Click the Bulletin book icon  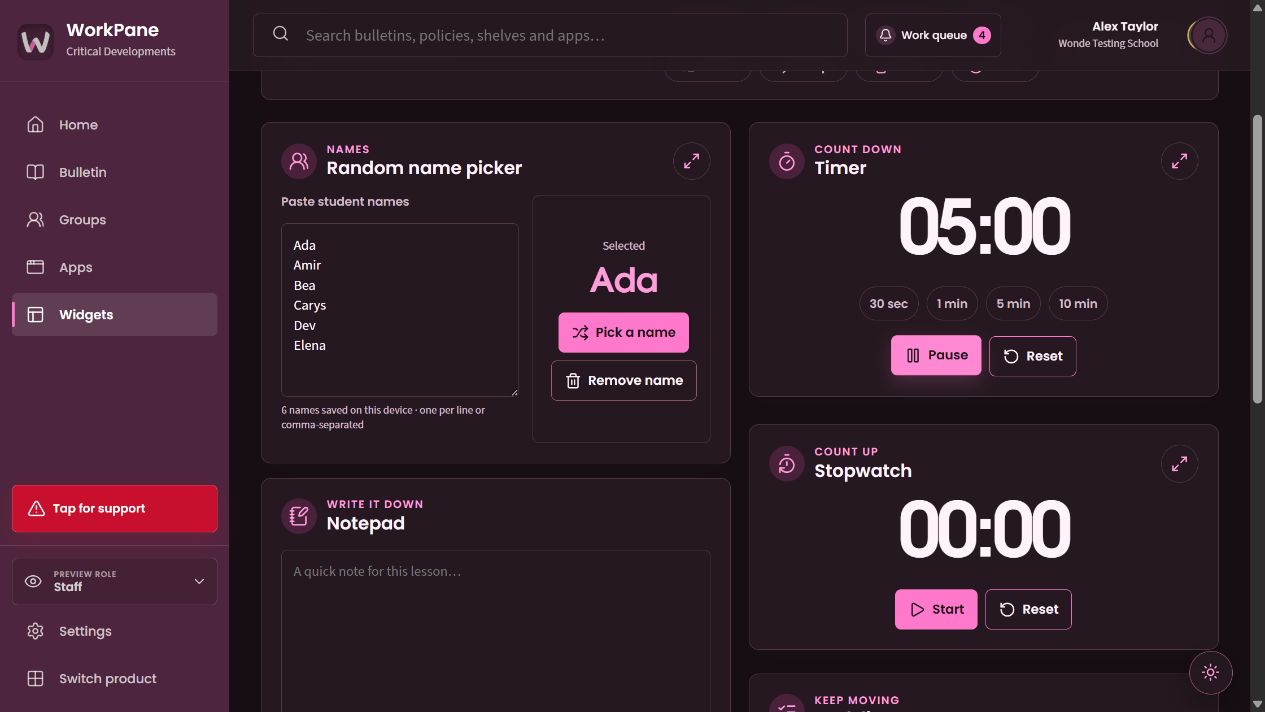click(35, 172)
